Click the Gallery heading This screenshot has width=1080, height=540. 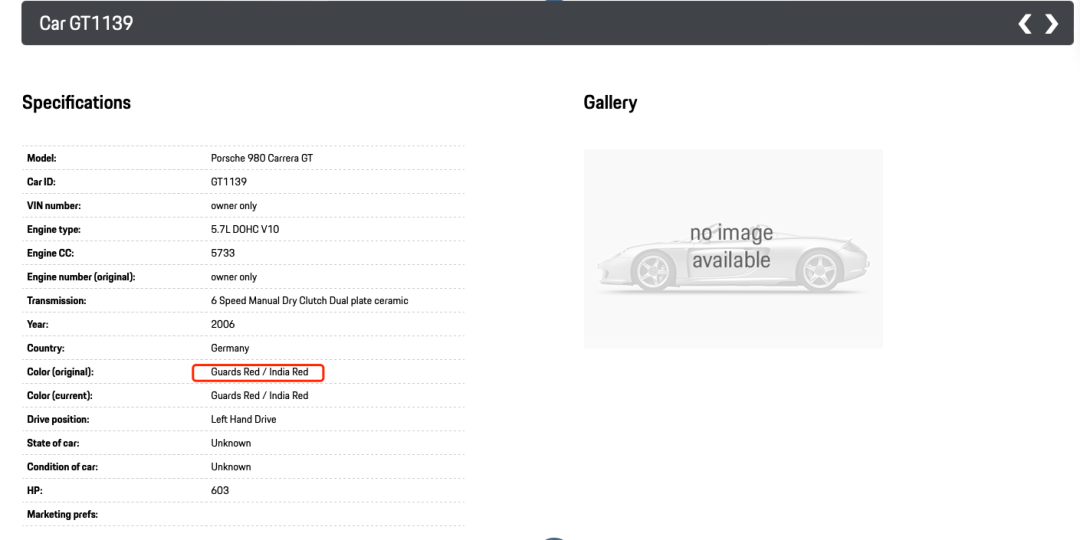[x=610, y=103]
